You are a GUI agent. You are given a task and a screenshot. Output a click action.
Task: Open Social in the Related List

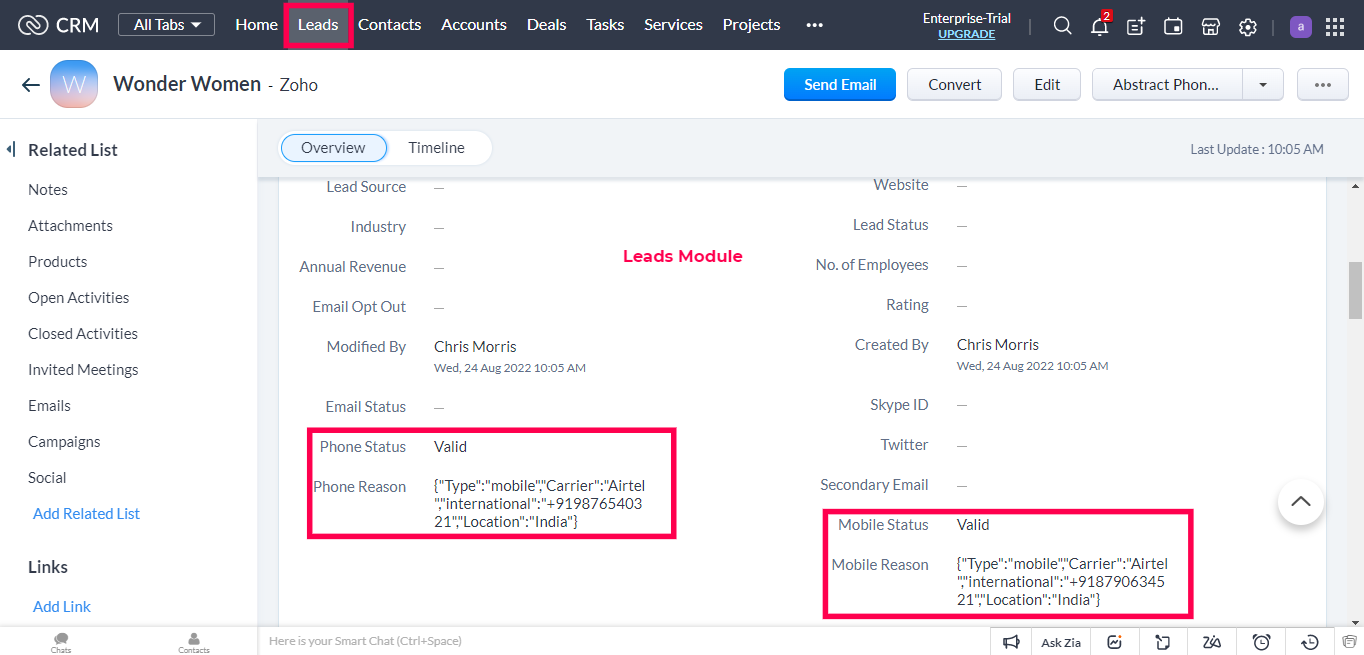[x=47, y=478]
